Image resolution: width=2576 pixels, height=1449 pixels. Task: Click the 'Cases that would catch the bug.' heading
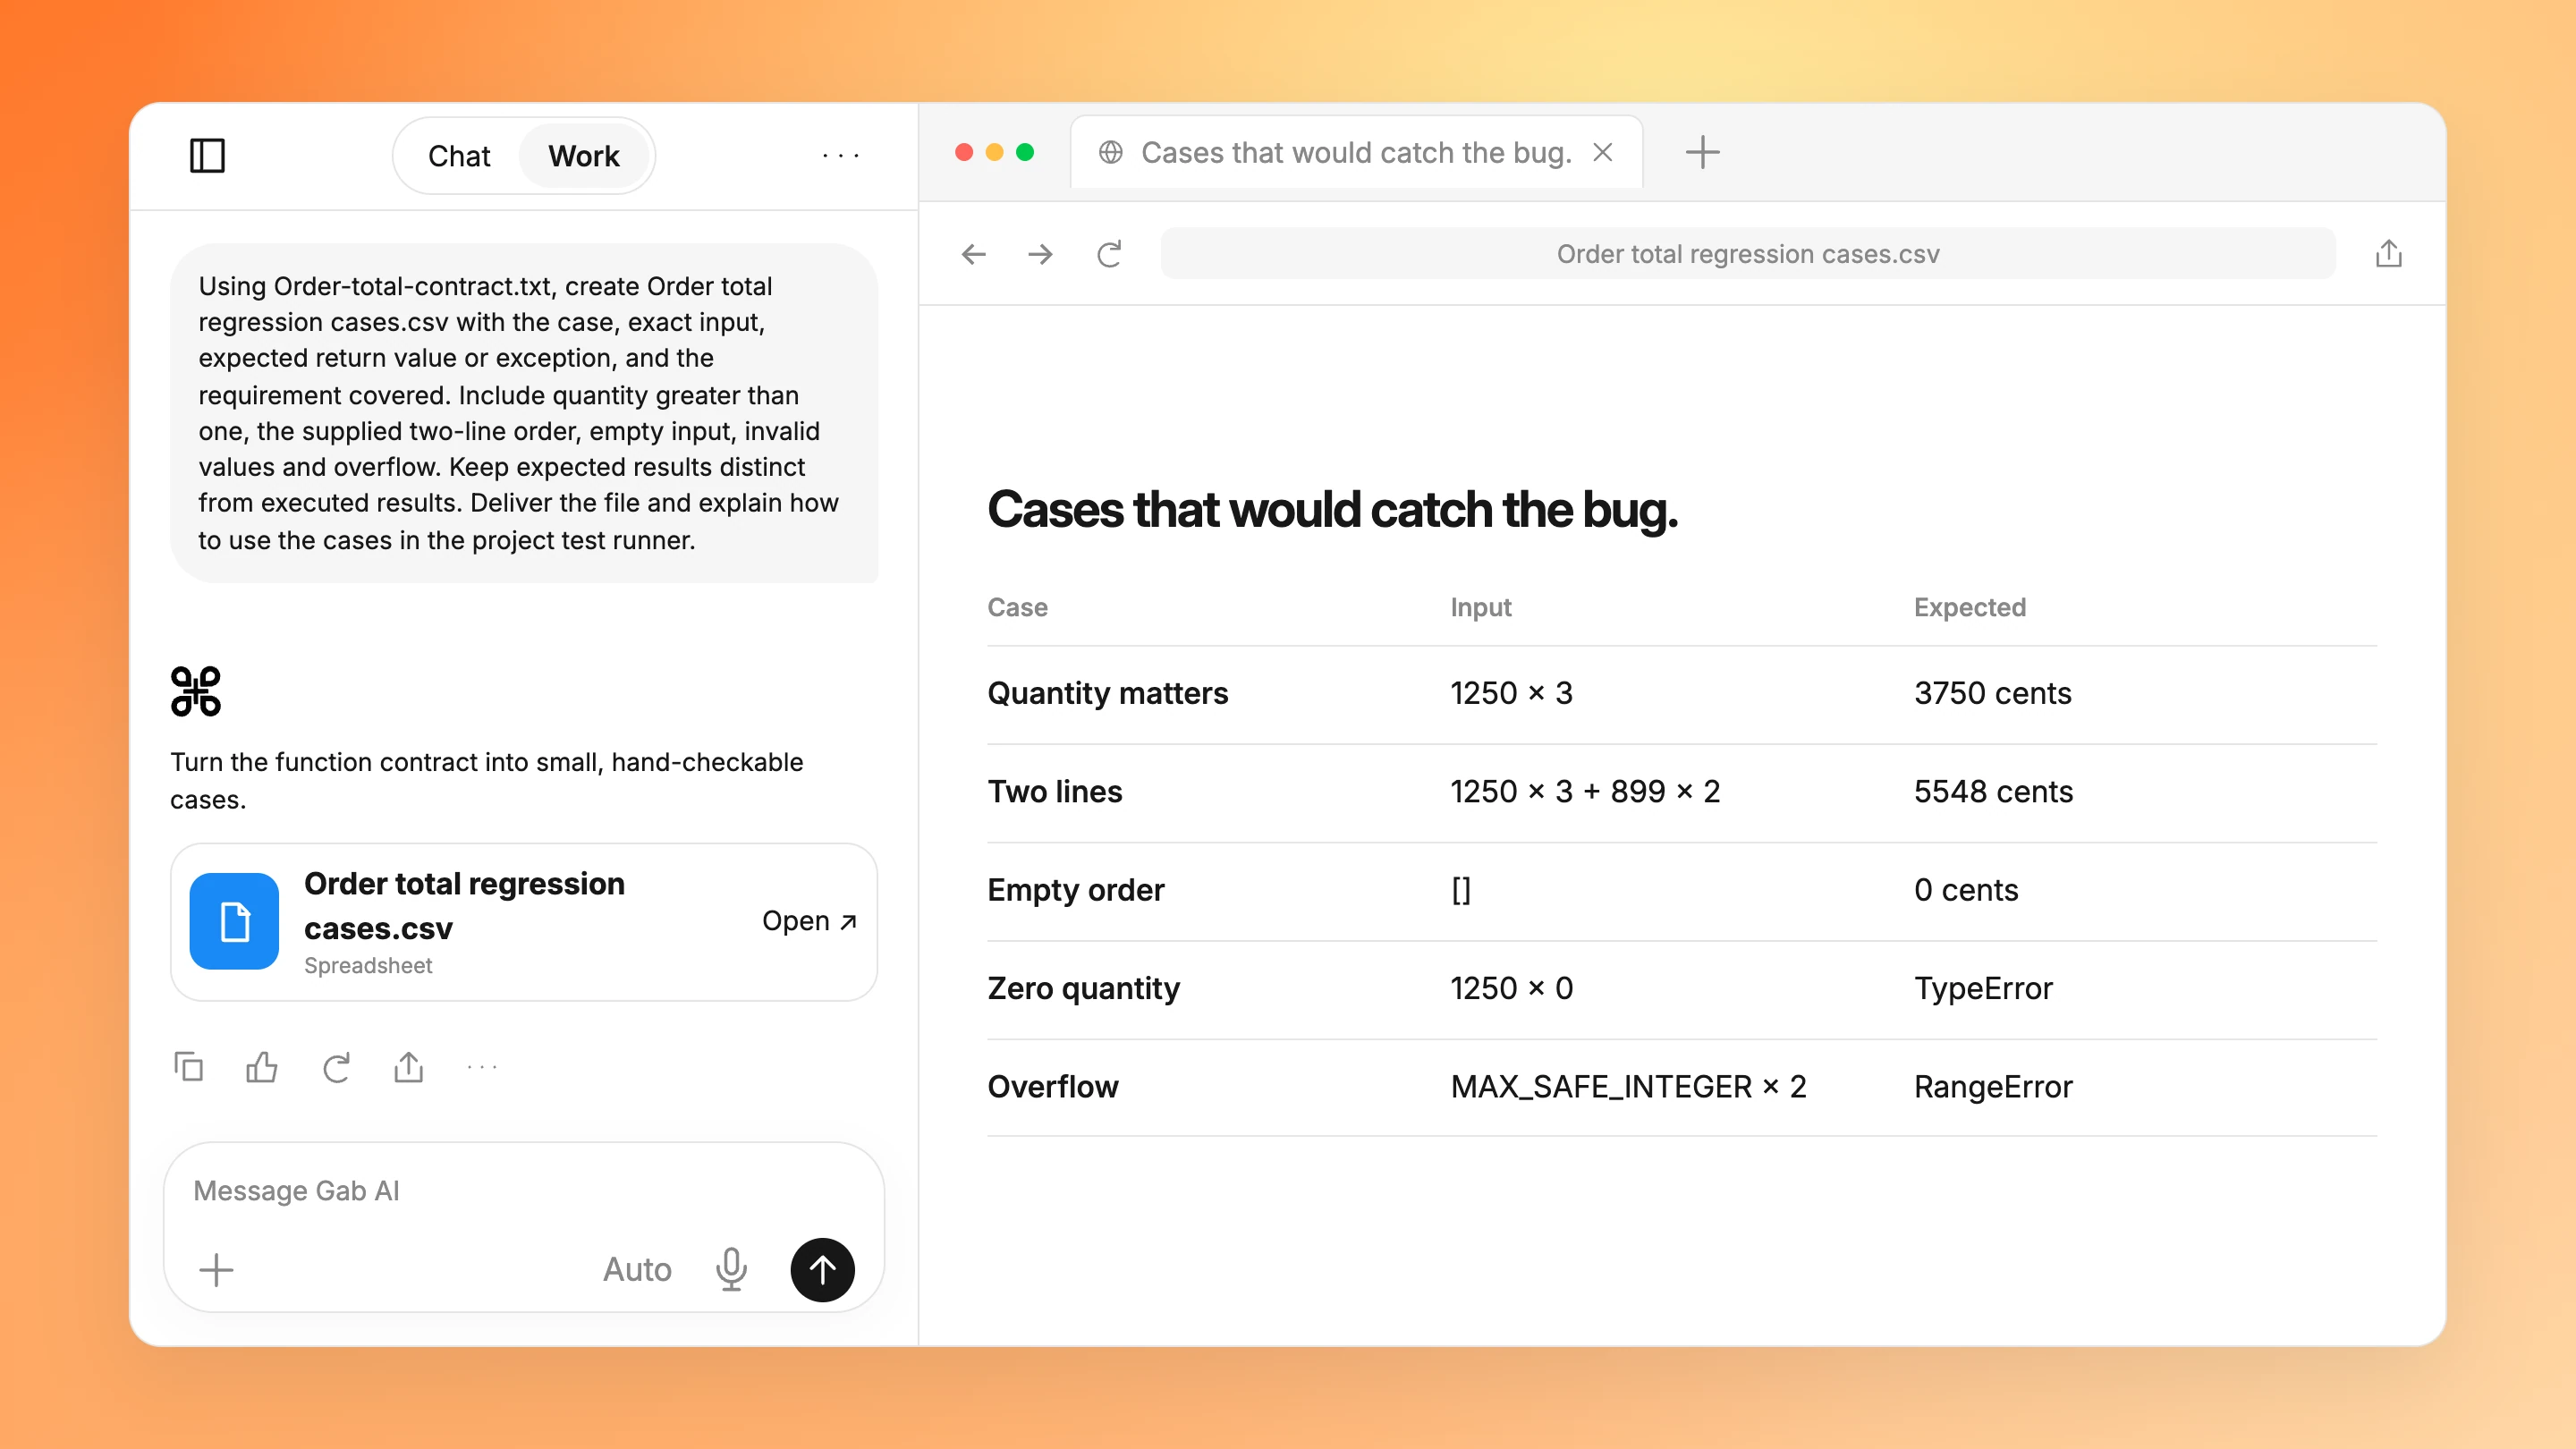[x=1332, y=510]
